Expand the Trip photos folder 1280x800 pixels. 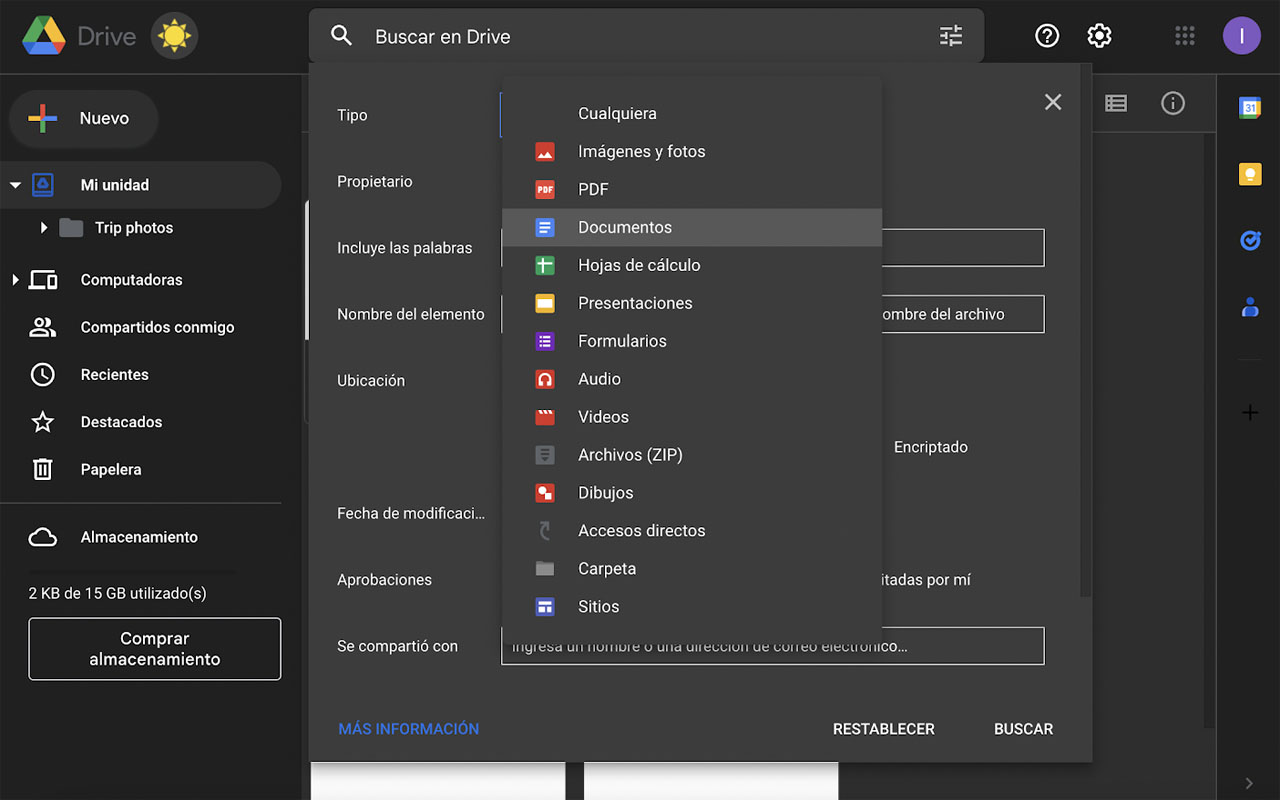coord(44,228)
